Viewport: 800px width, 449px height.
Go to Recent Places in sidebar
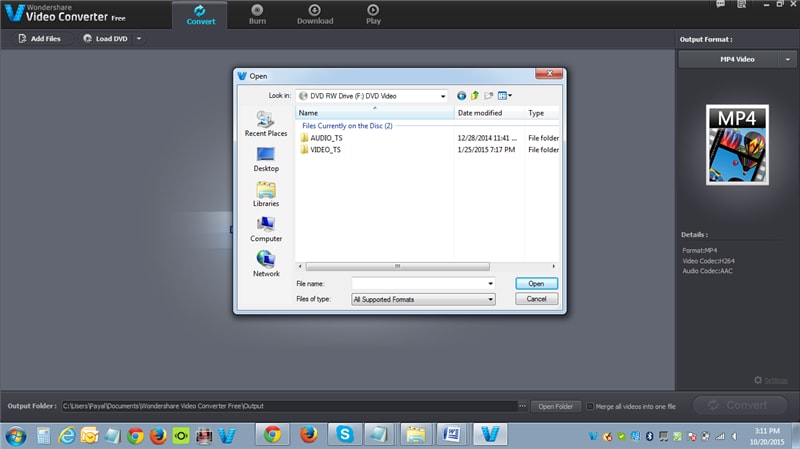(x=266, y=124)
